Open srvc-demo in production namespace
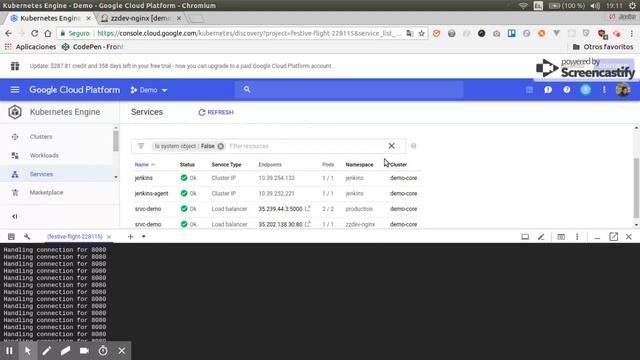640x360 pixels. click(148, 209)
